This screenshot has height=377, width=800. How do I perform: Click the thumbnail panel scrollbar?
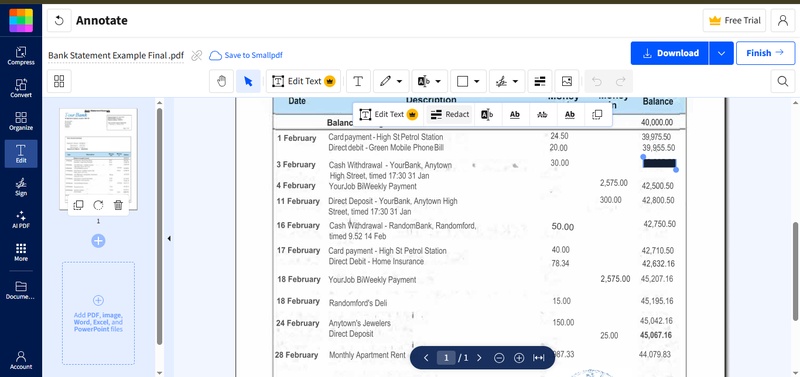pyautogui.click(x=159, y=227)
